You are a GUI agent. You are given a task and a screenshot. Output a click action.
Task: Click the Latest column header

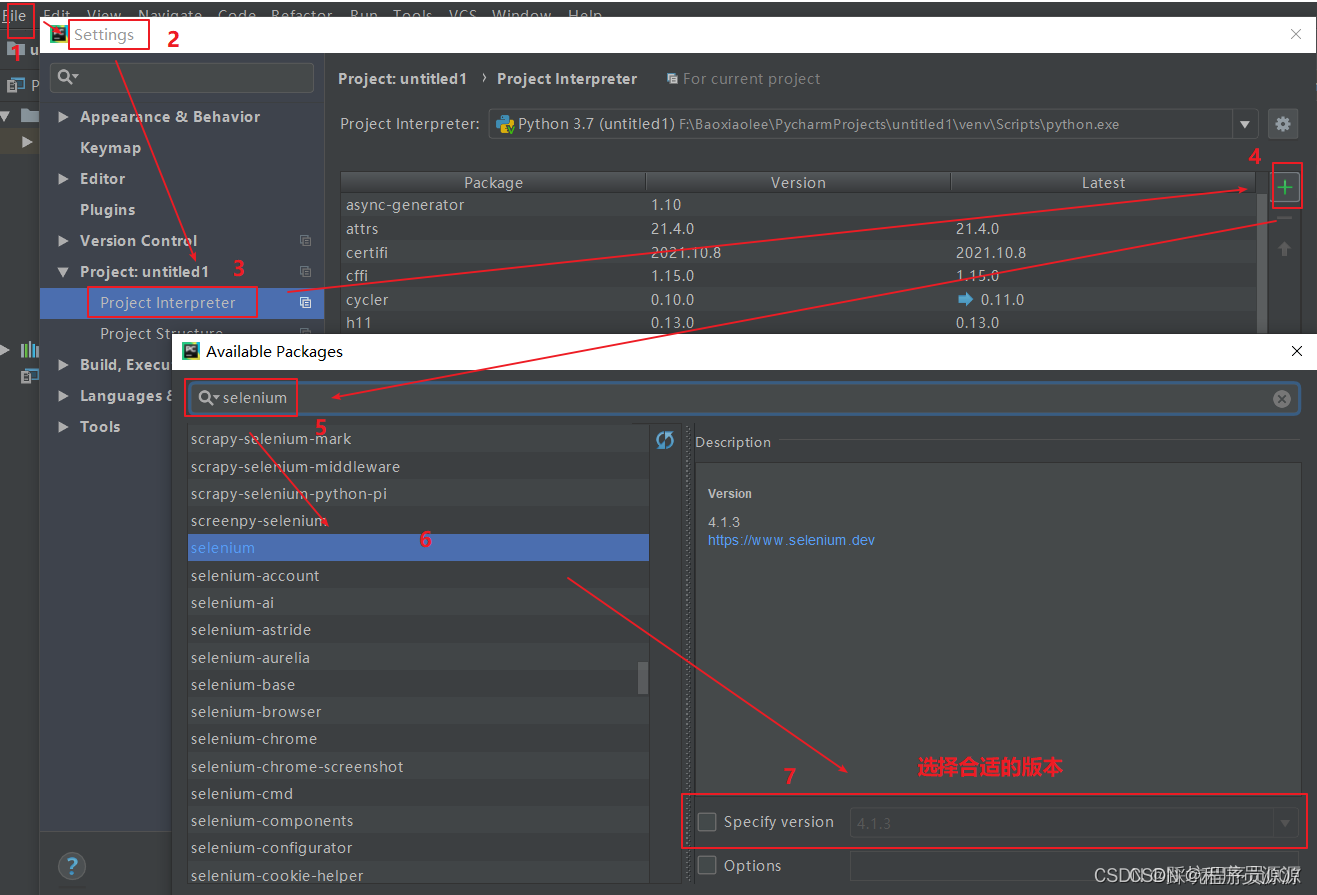click(1103, 182)
